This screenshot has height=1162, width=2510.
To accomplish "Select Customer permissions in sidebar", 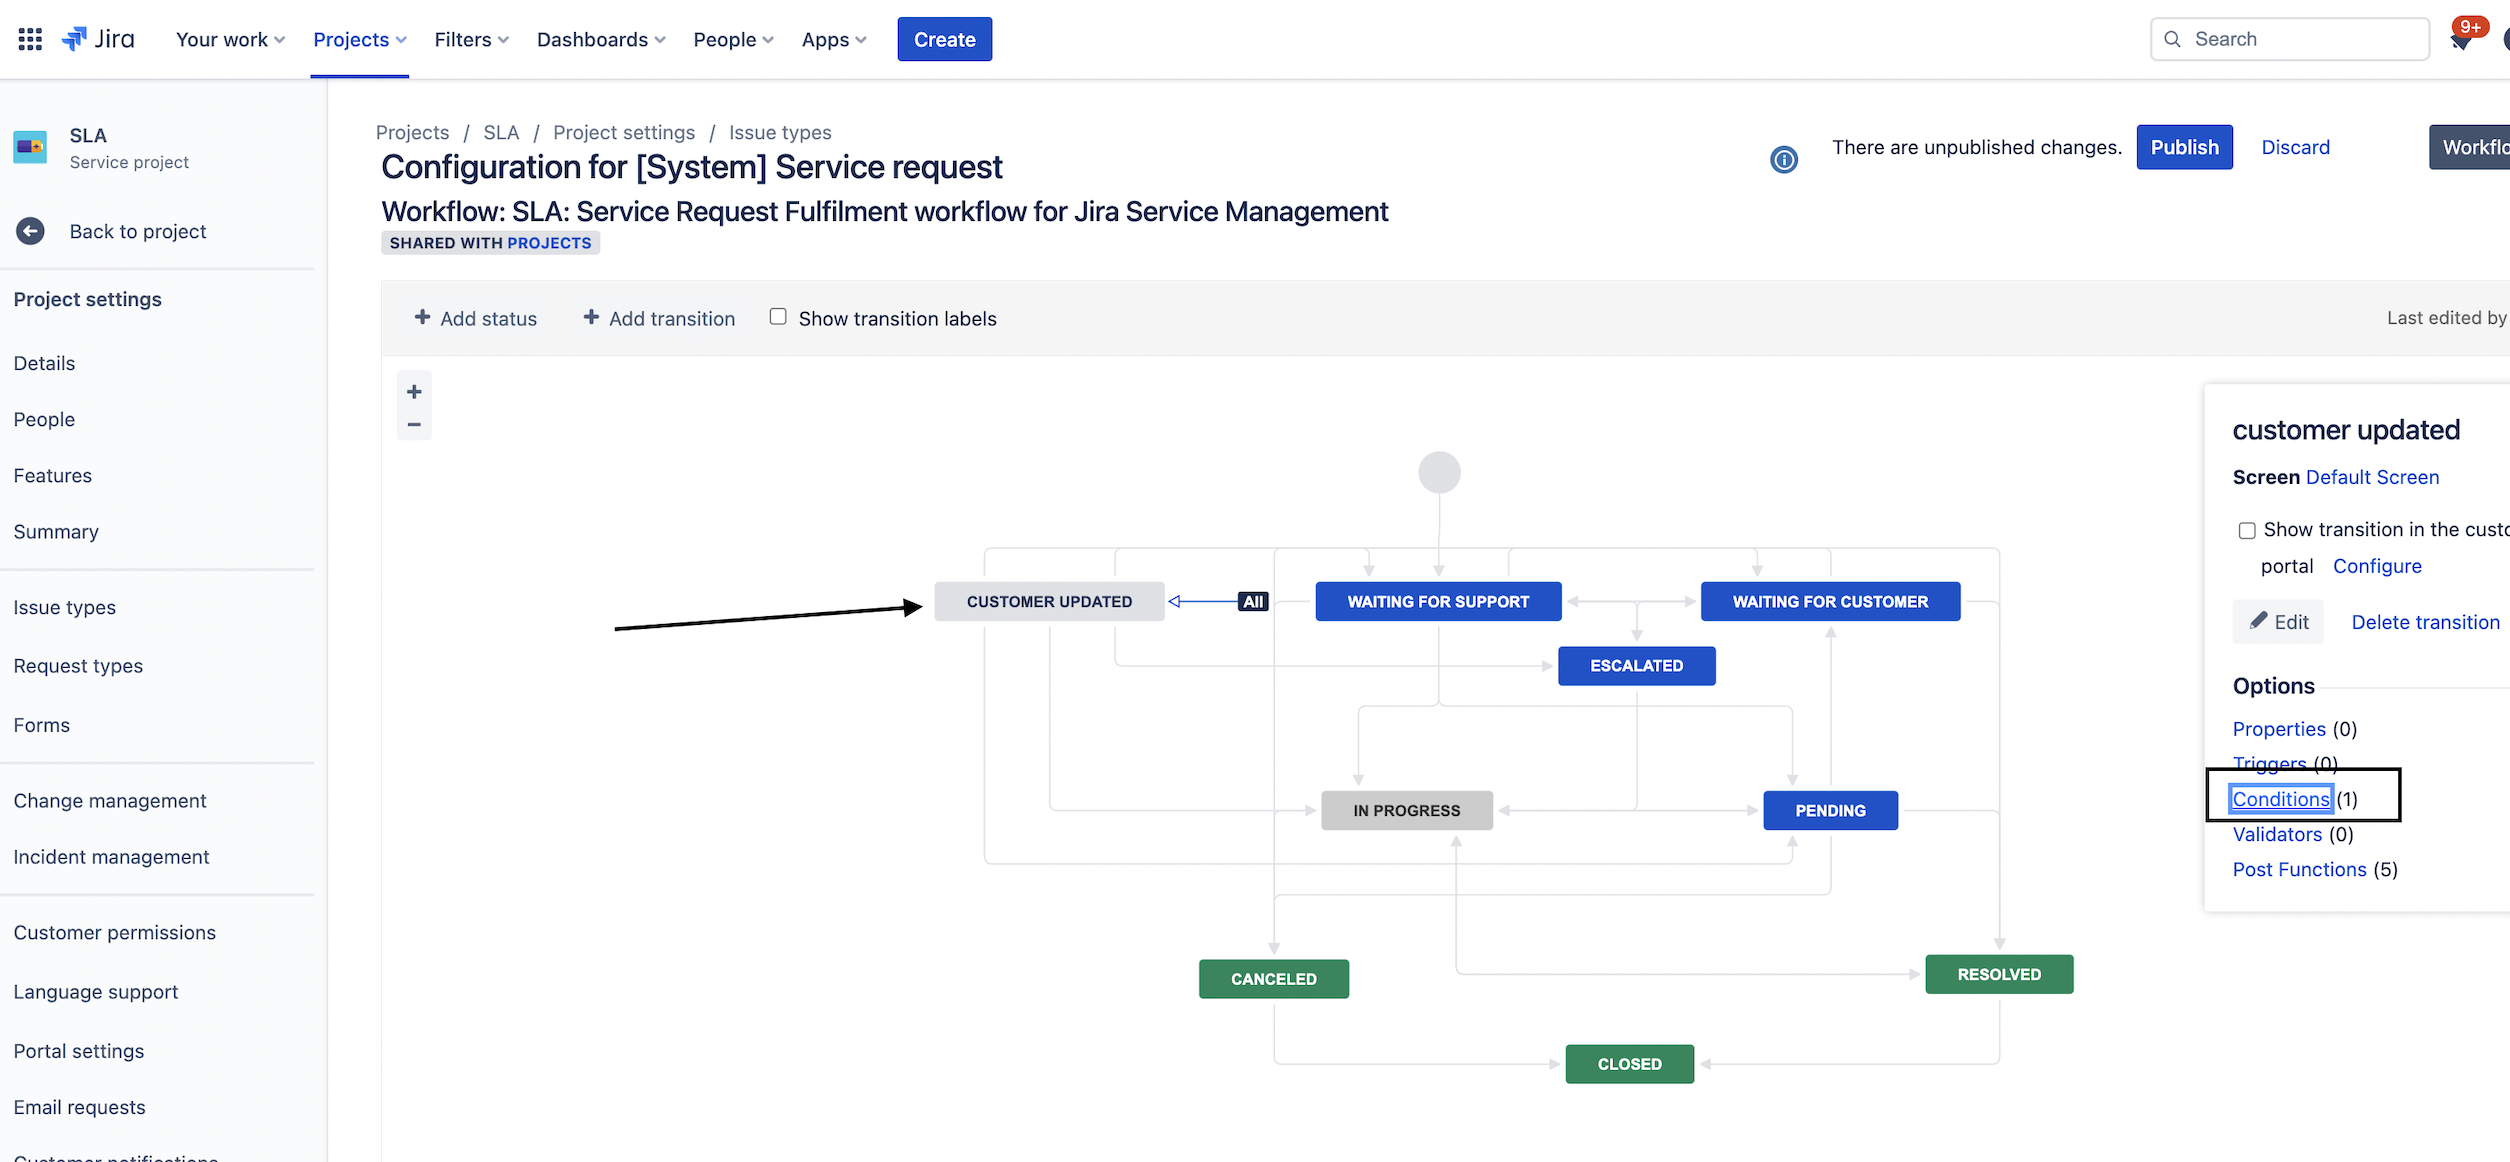I will coord(115,932).
